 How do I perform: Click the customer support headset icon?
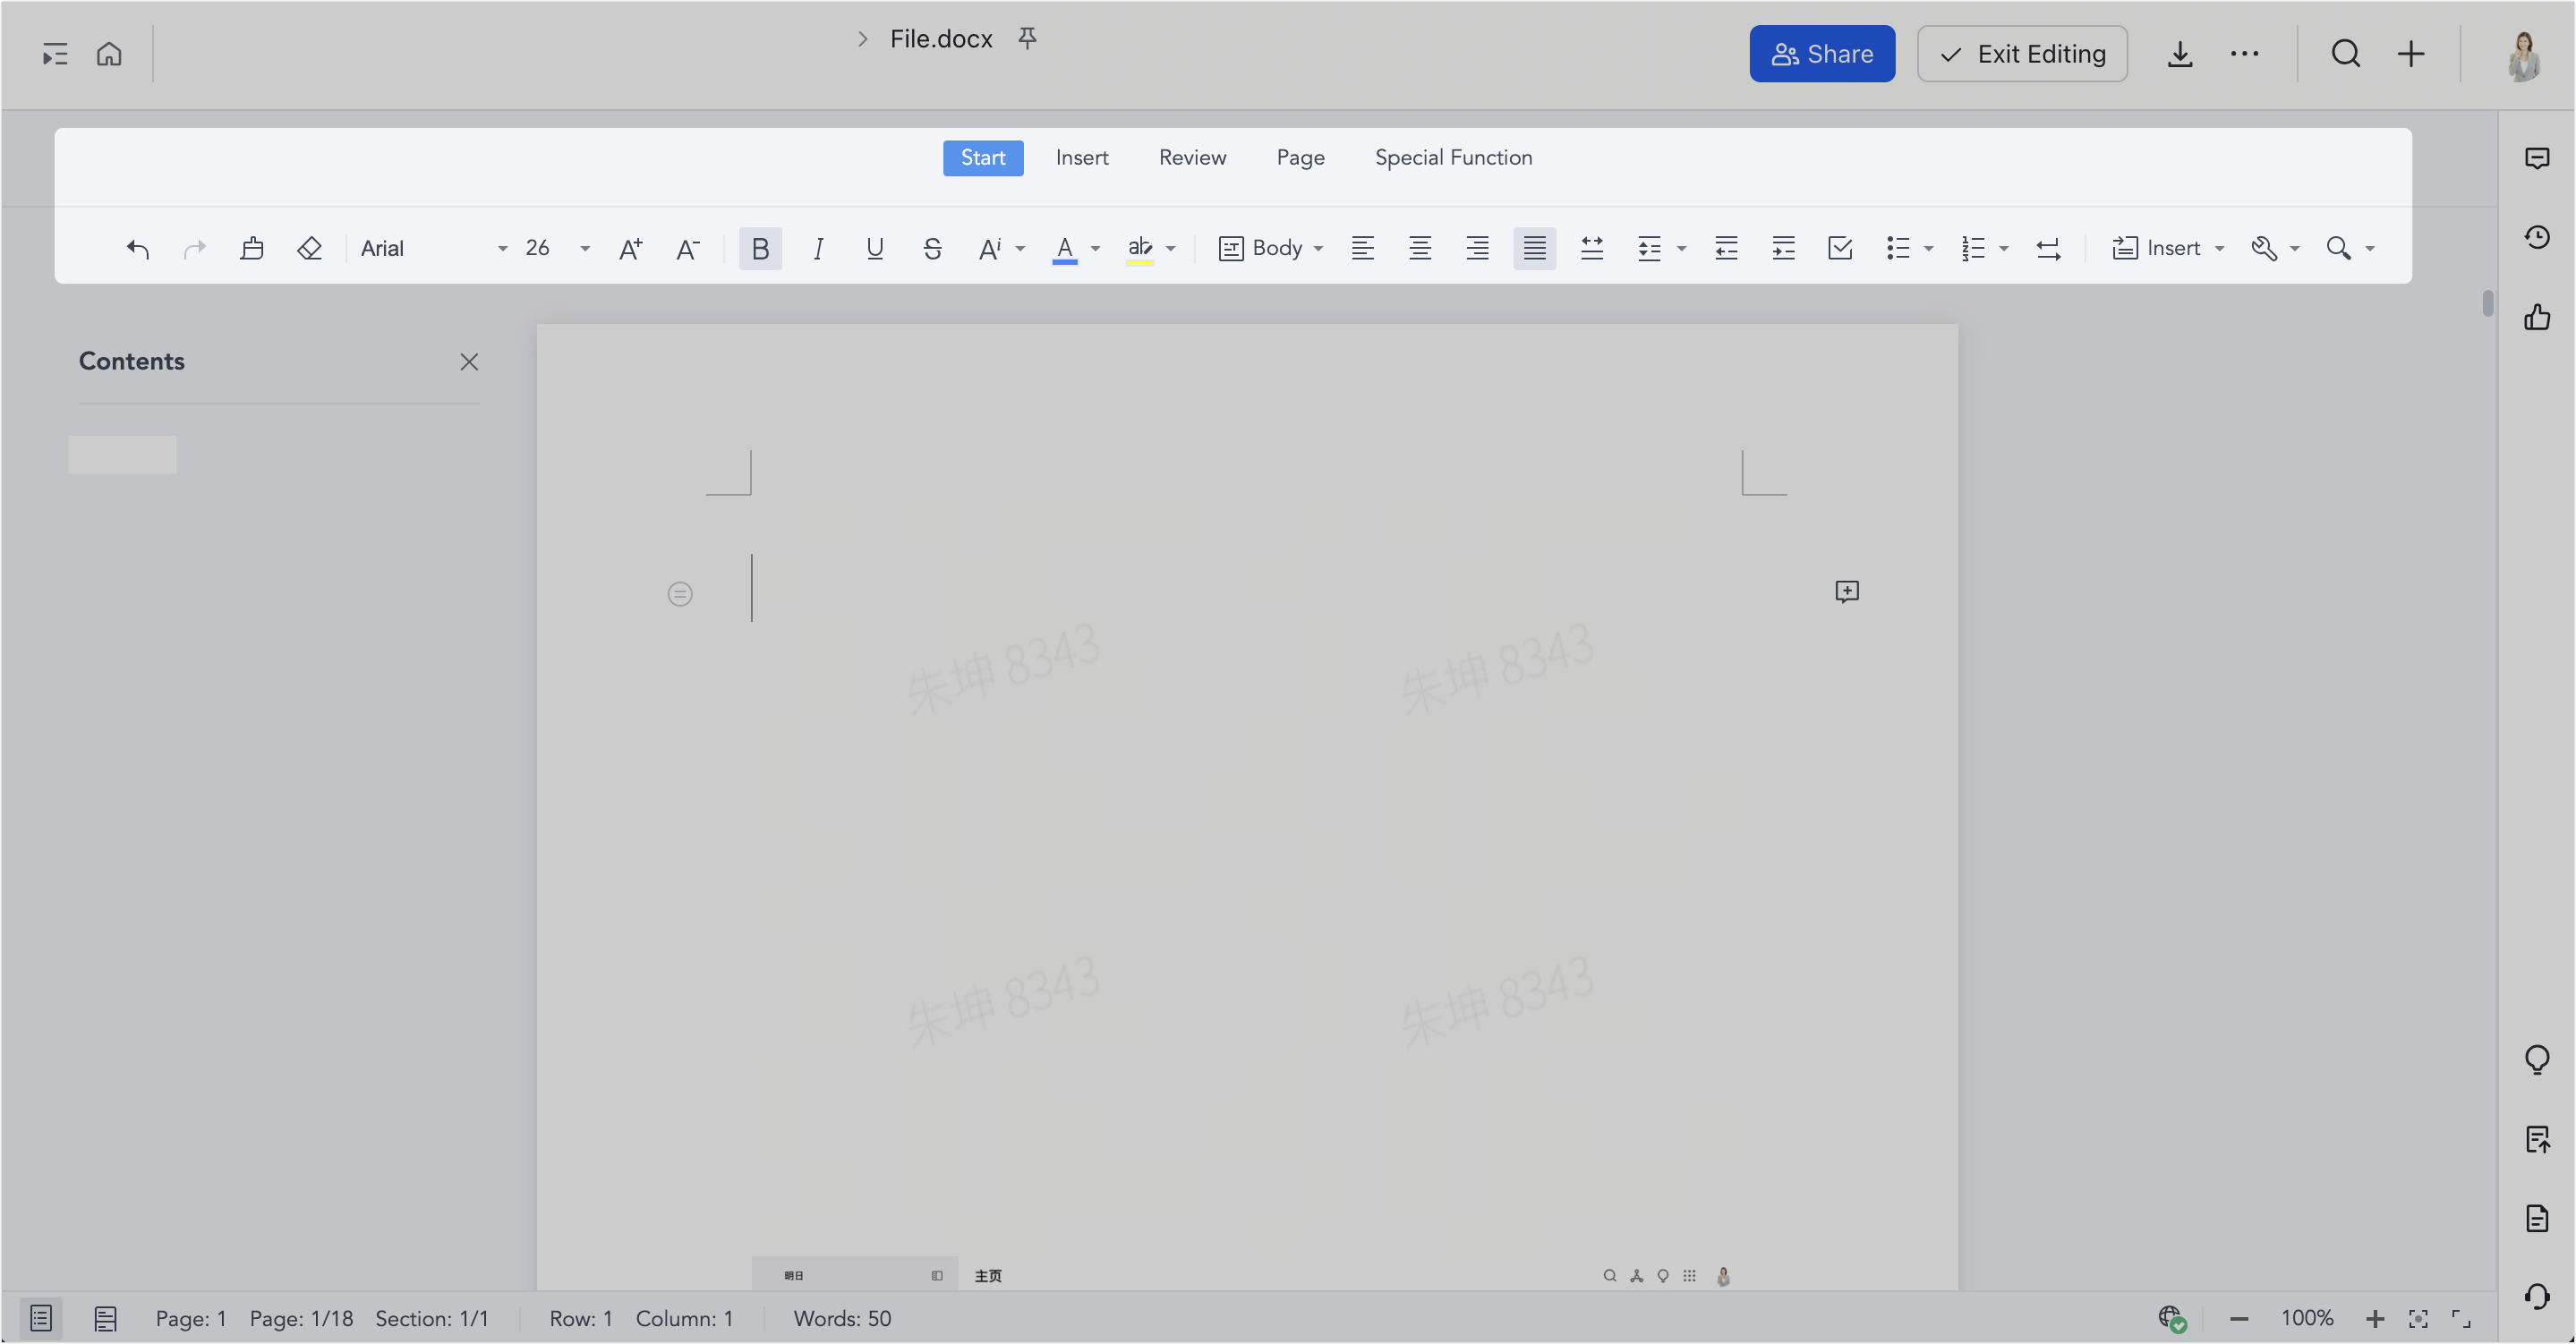(2537, 1297)
